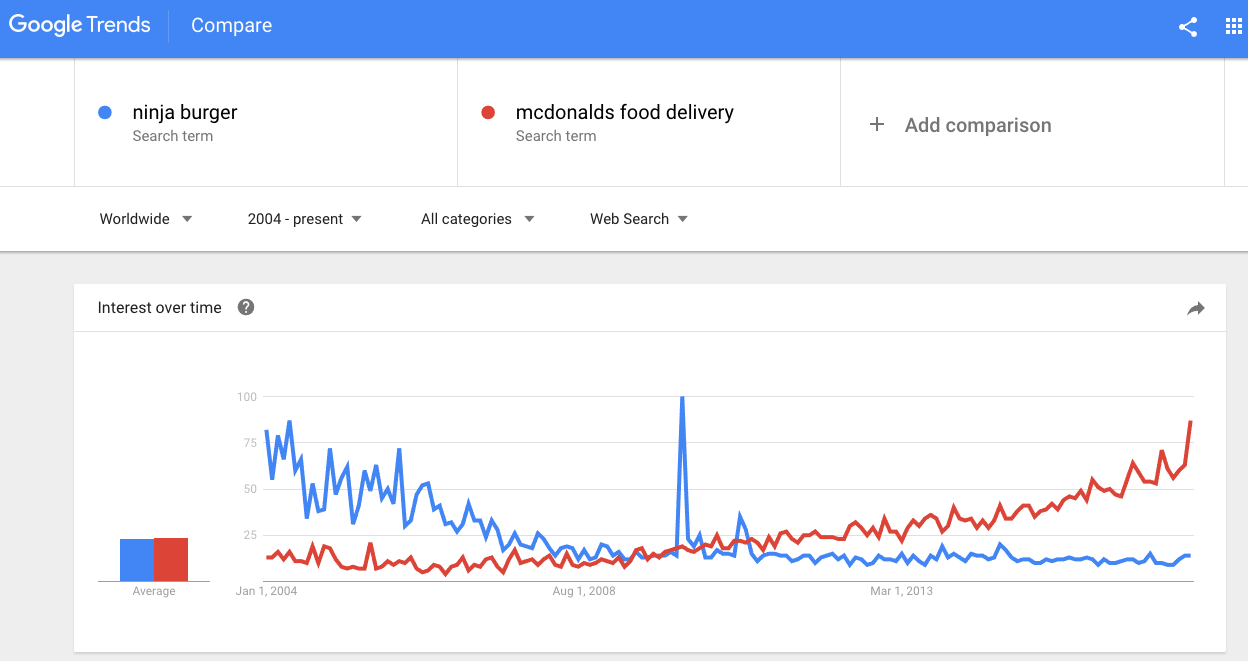Open the Web Search type dropdown
This screenshot has width=1248, height=661.
pos(639,219)
